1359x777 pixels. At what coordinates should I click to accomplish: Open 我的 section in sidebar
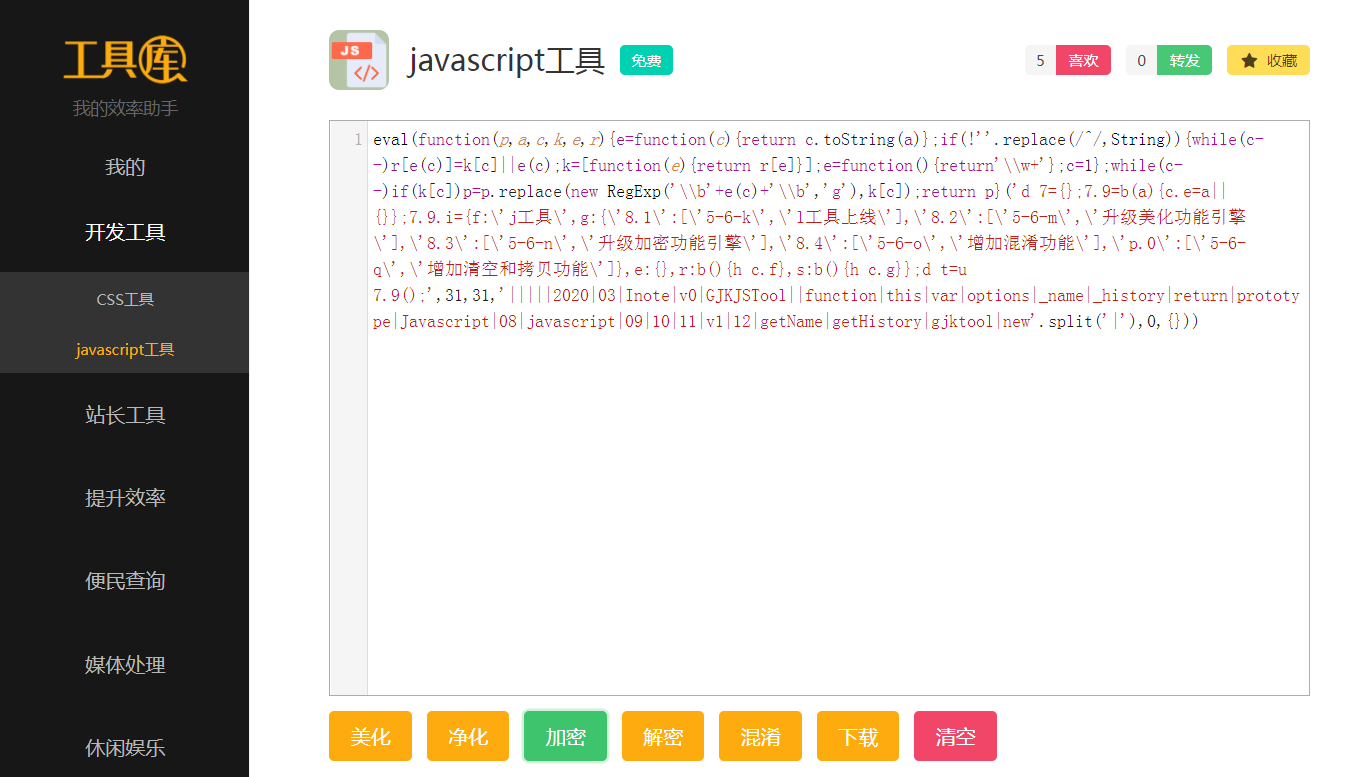pos(125,167)
